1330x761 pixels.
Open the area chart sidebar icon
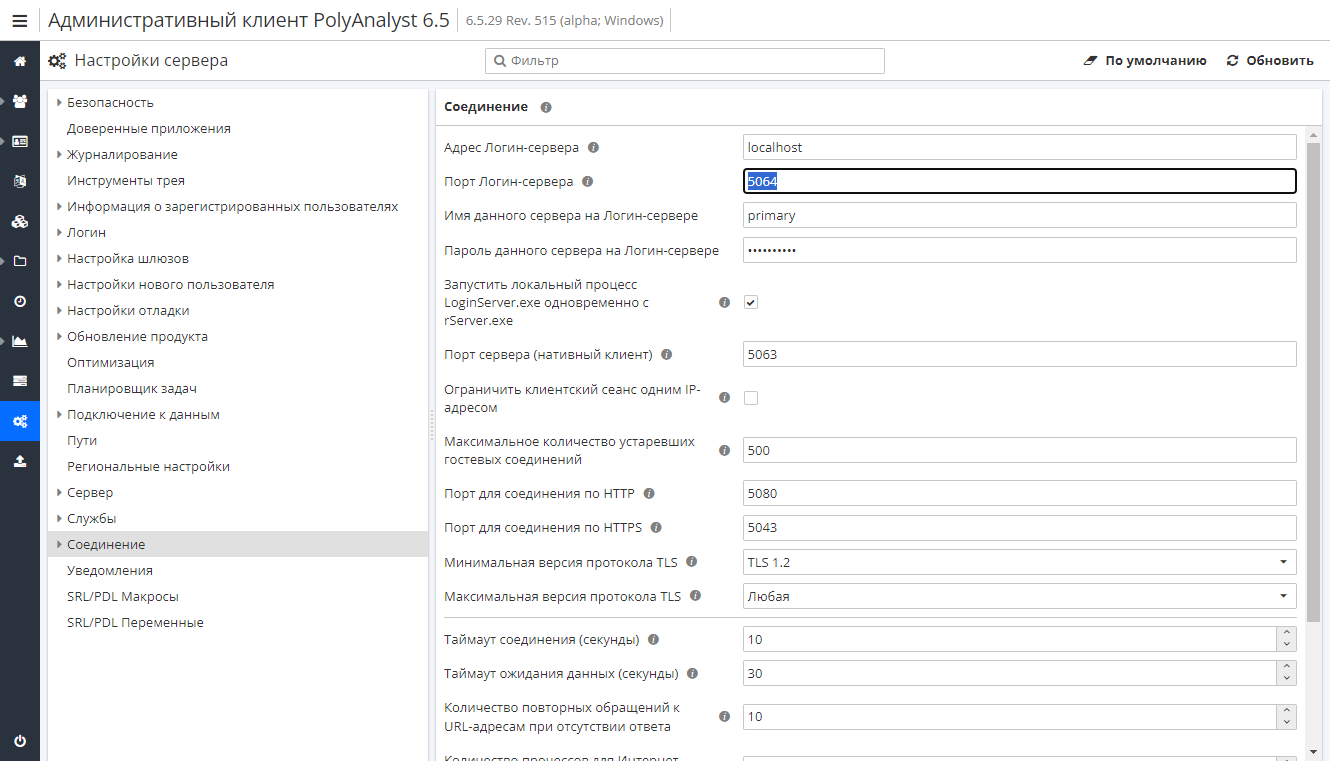(x=20, y=341)
